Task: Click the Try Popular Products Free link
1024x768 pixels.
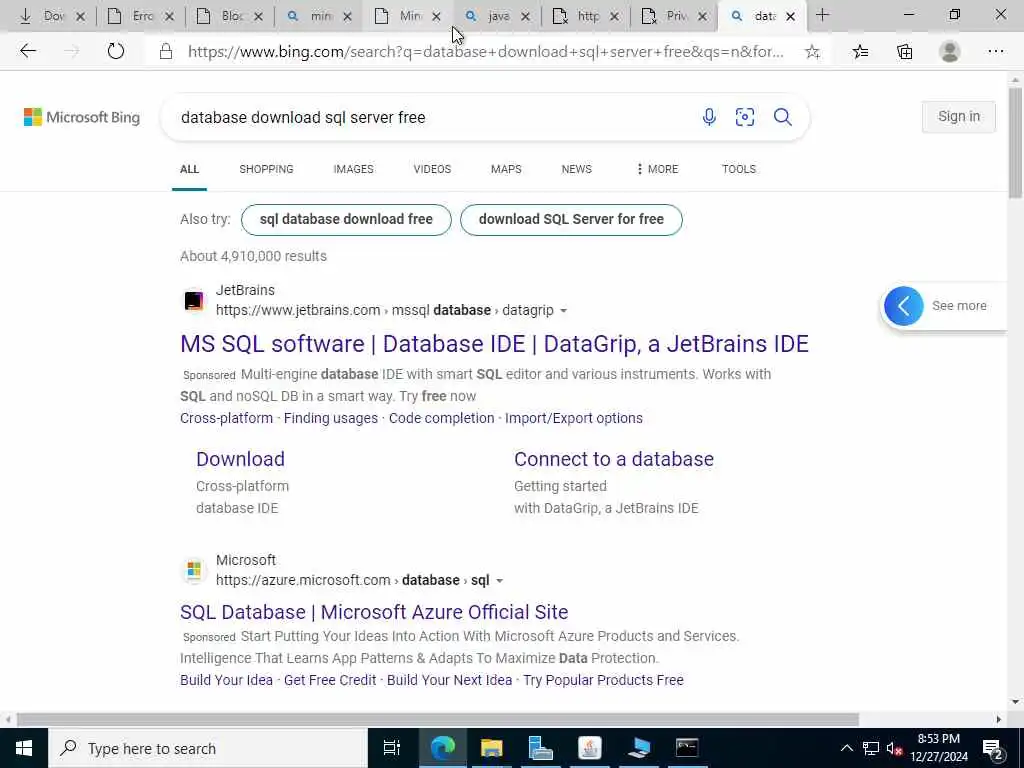Action: (x=603, y=680)
